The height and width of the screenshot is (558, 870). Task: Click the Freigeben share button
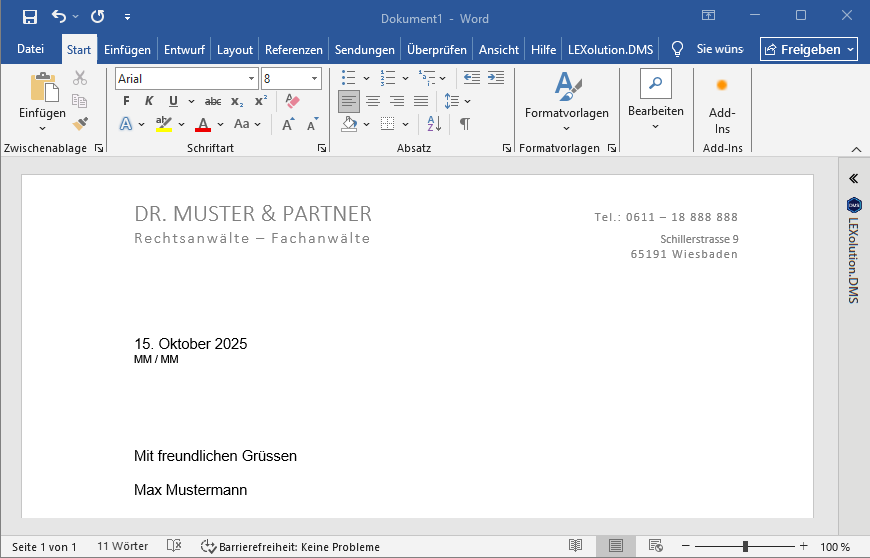(x=808, y=50)
